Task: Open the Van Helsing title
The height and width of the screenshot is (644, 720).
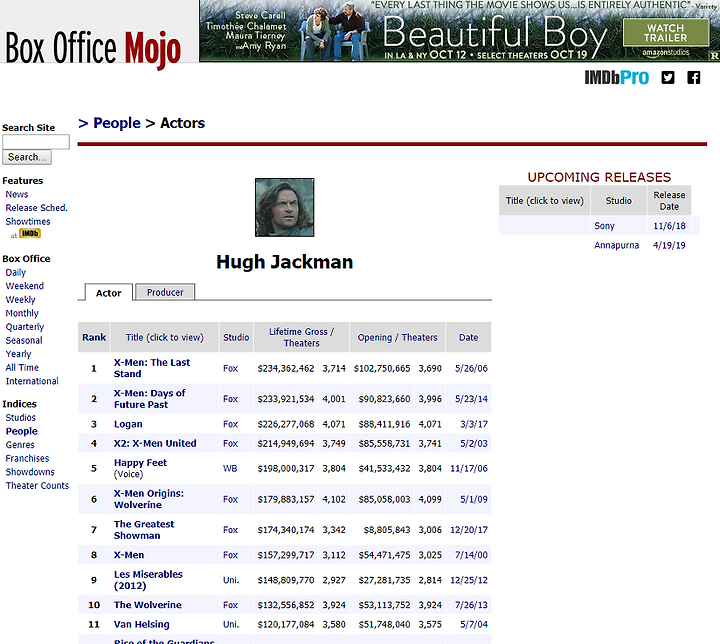Action: [141, 624]
